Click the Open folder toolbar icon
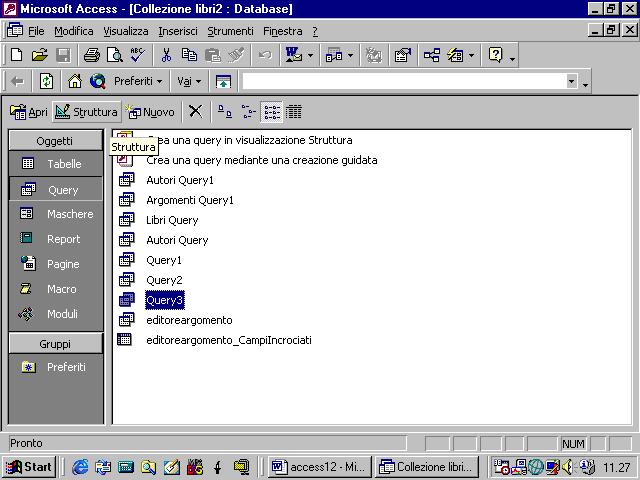This screenshot has width=640, height=480. coord(40,55)
